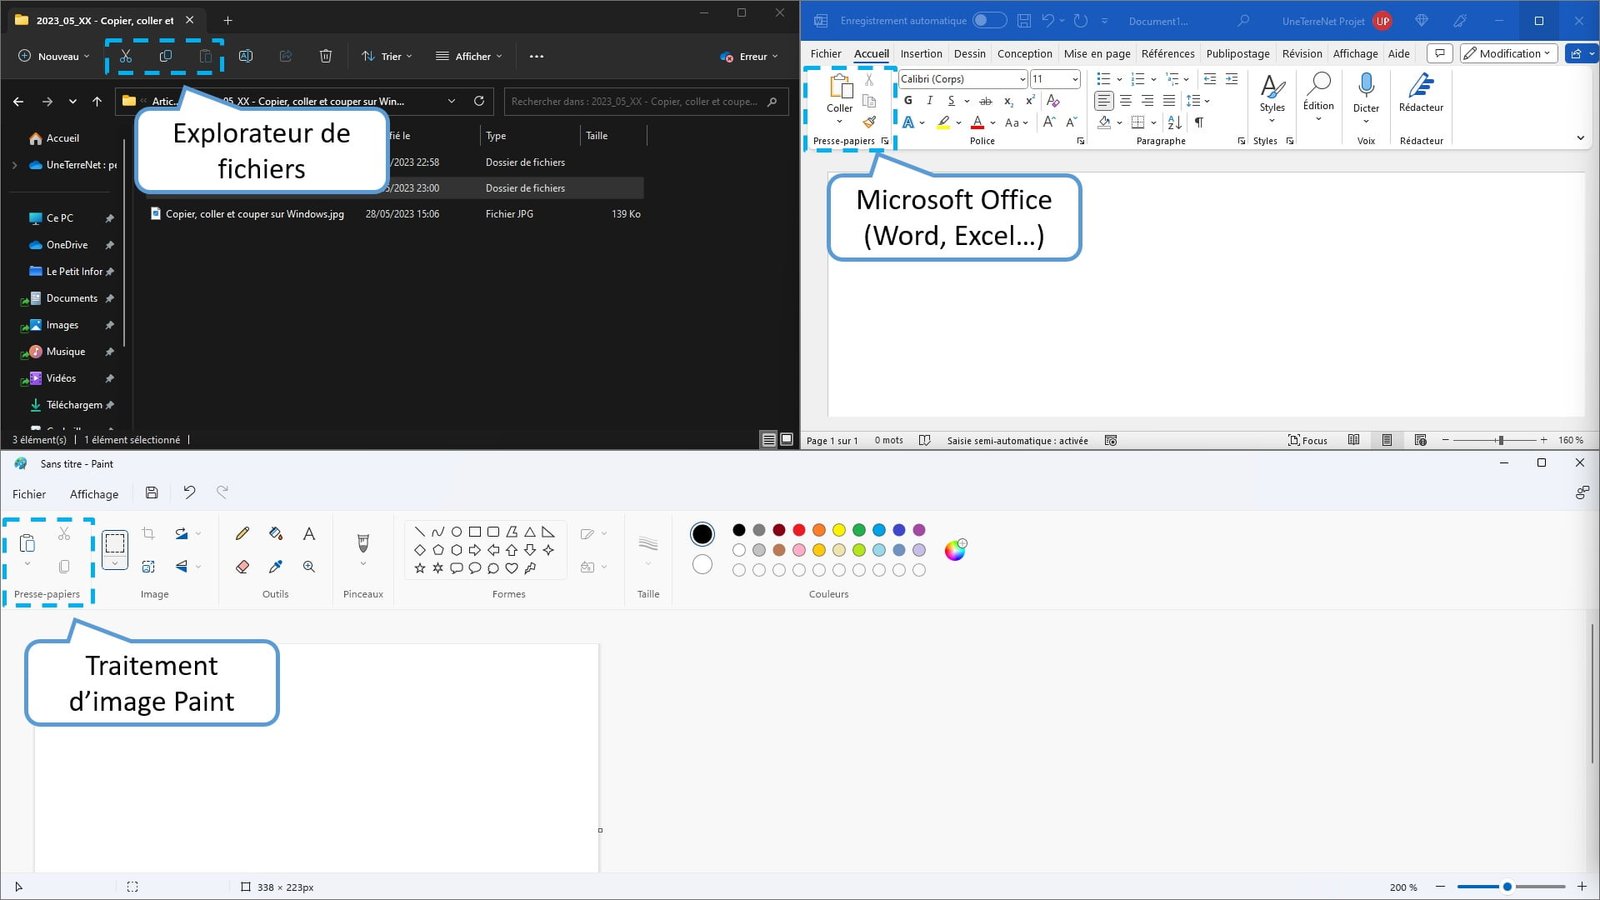
Task: Toggle italic formatting in Word
Action: coord(929,100)
